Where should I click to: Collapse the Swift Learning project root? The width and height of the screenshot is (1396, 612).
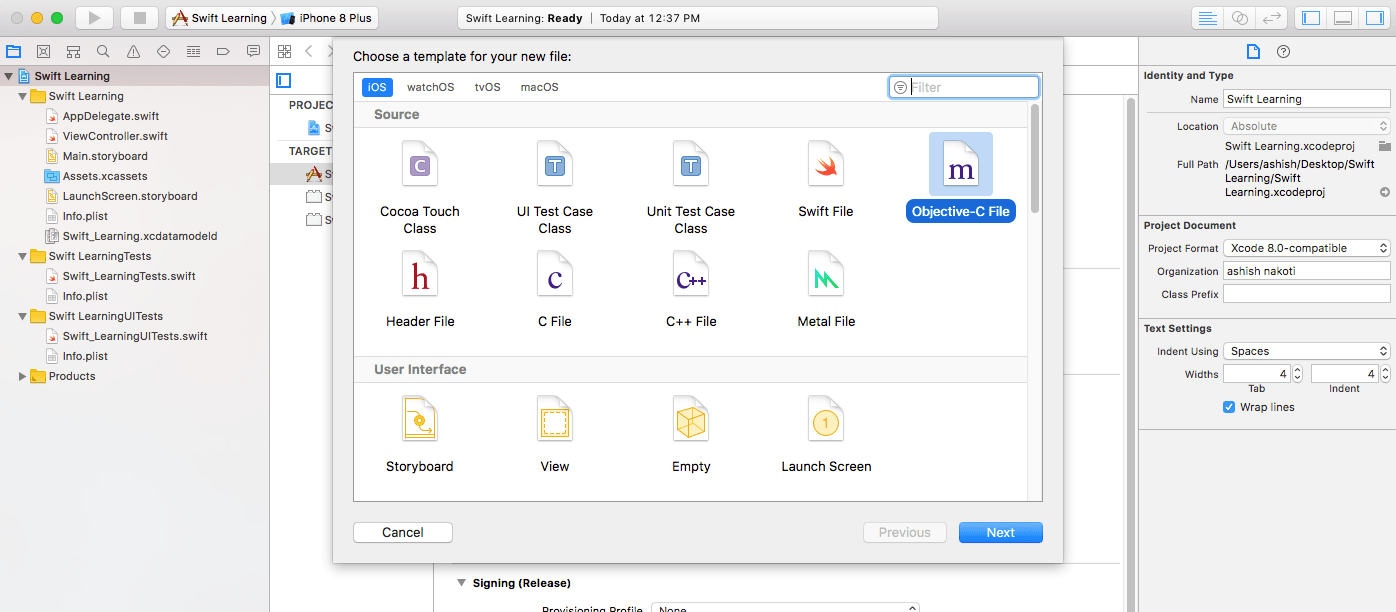(x=9, y=76)
